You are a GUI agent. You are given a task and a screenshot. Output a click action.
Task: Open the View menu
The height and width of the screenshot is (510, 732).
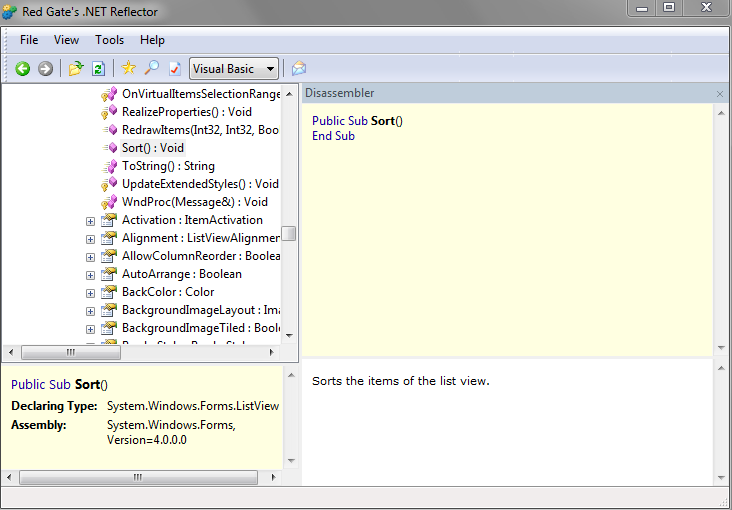pos(66,40)
